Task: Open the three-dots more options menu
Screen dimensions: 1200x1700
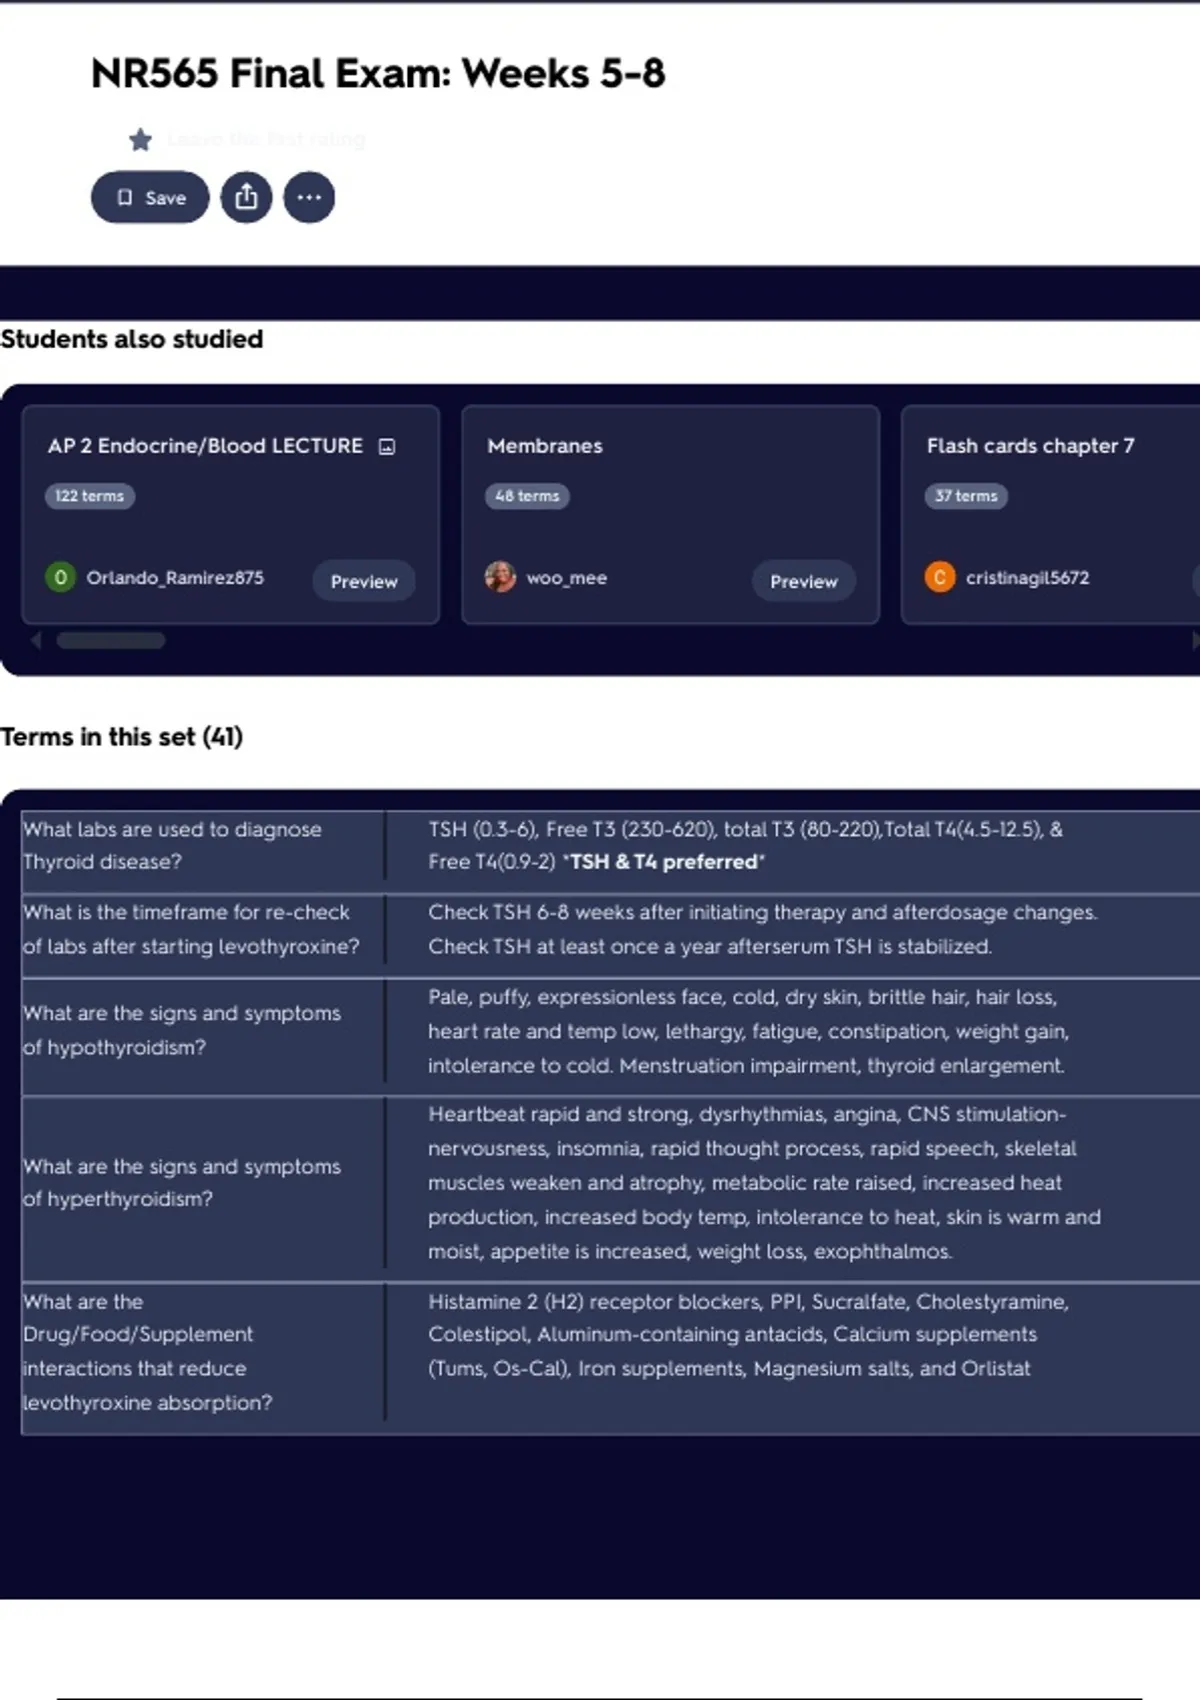Action: (309, 197)
